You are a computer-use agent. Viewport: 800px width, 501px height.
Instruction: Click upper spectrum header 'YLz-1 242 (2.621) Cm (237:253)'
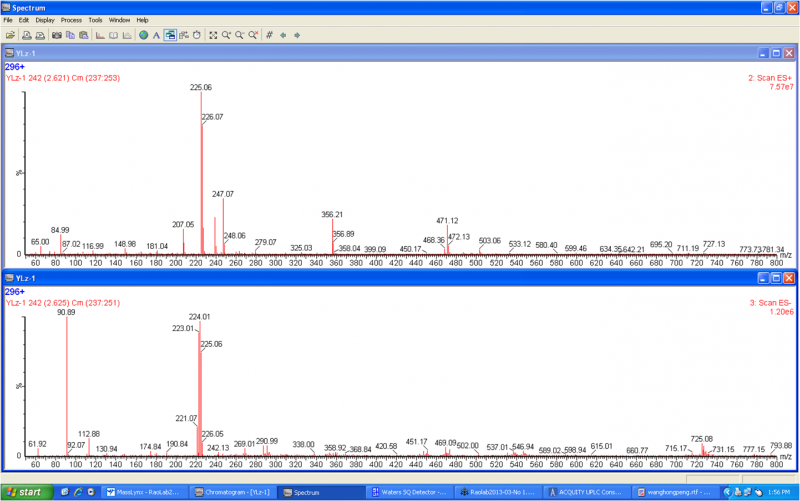63,78
